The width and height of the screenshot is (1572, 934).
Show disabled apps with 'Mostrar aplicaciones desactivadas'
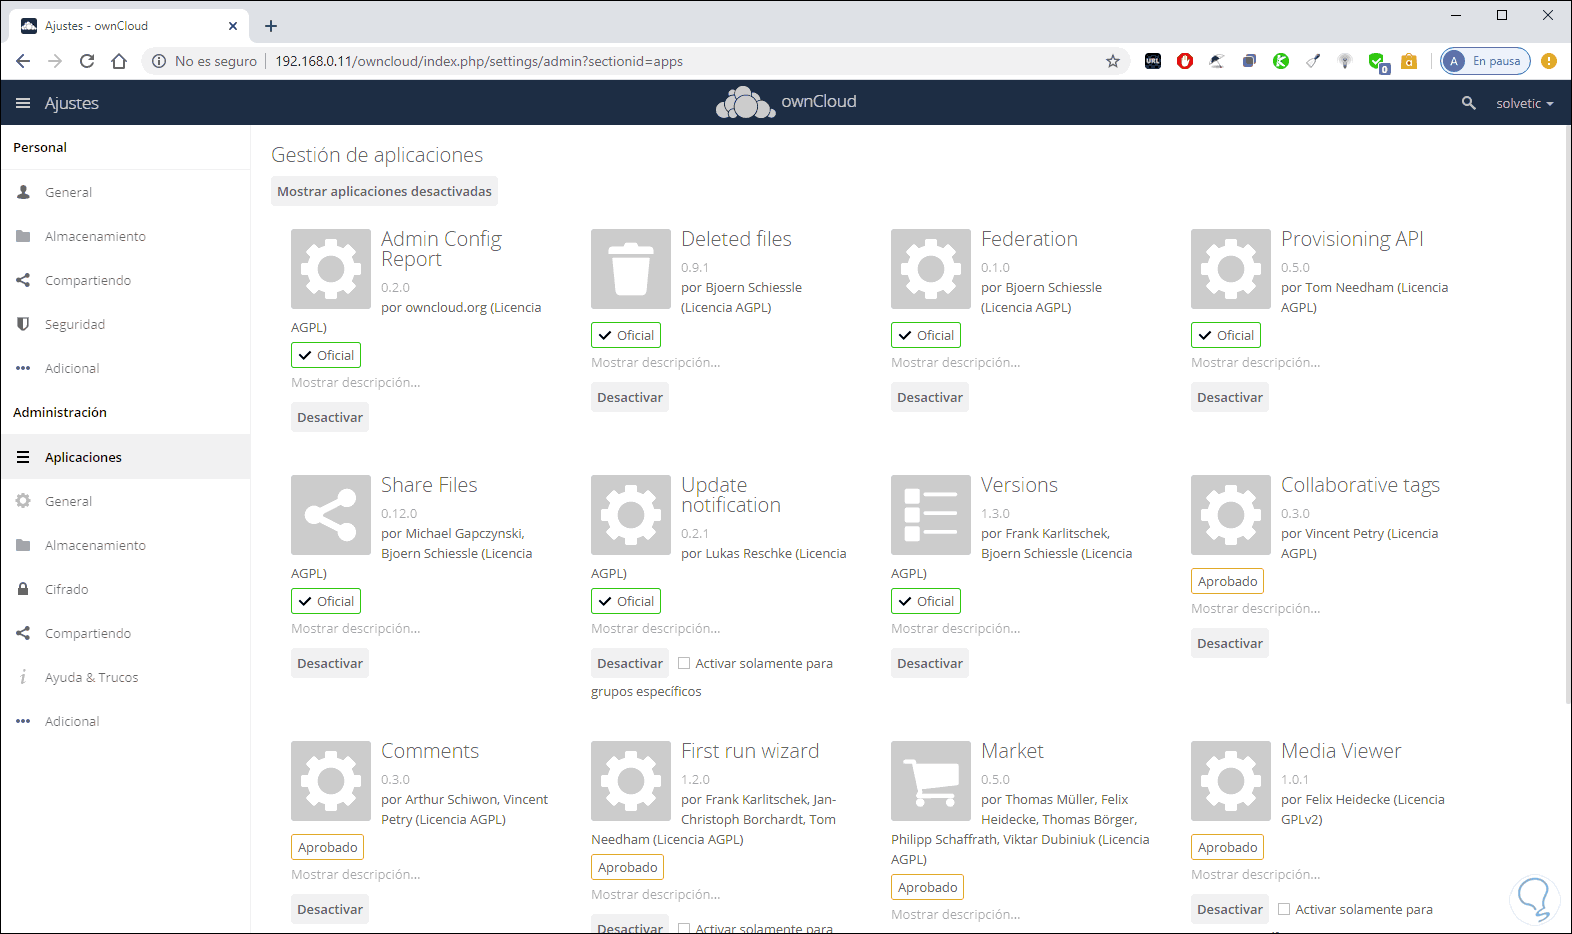[384, 191]
